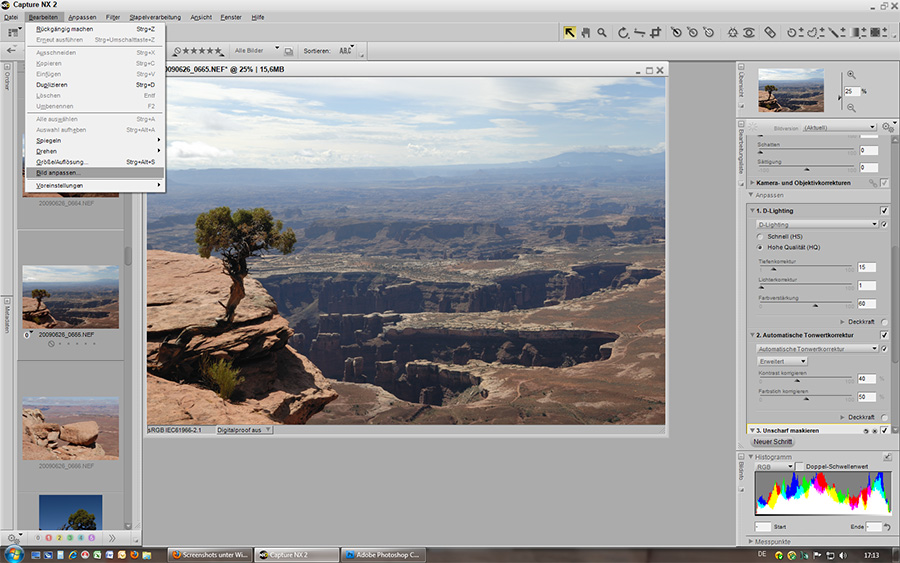Choose the Crop tool

coord(655,33)
